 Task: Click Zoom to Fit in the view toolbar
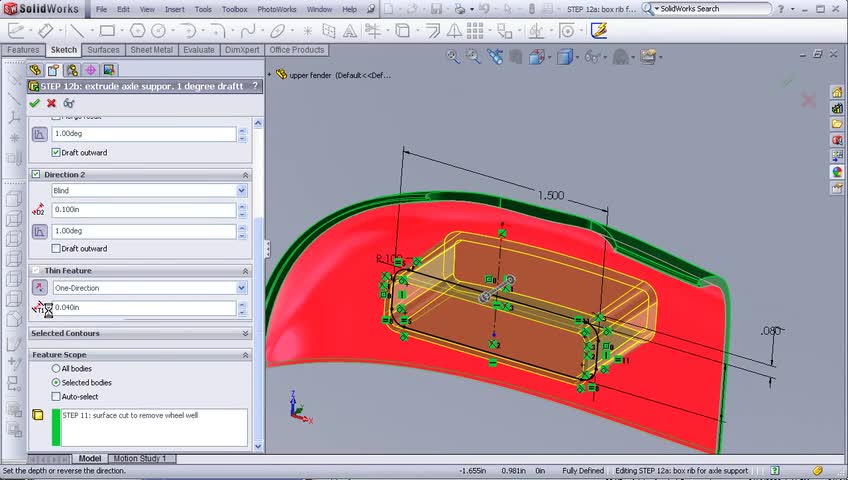453,56
